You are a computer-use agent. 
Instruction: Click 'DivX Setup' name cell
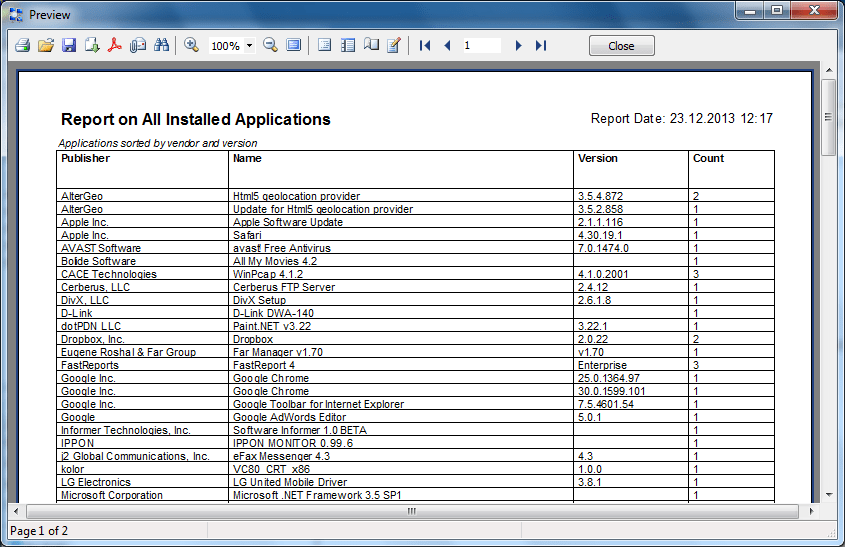401,300
